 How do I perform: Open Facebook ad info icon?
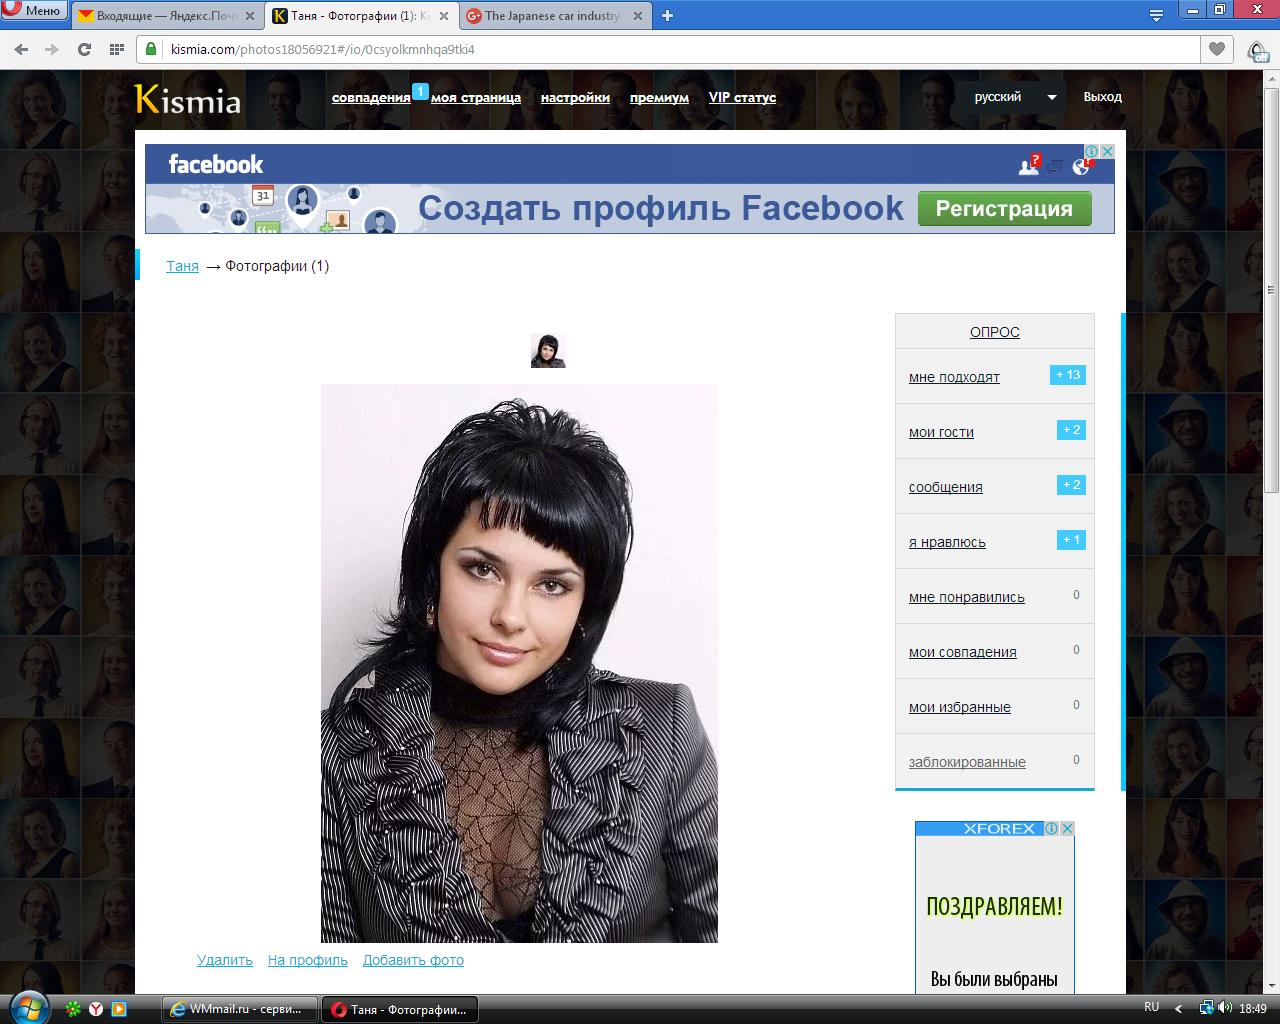[x=1092, y=151]
